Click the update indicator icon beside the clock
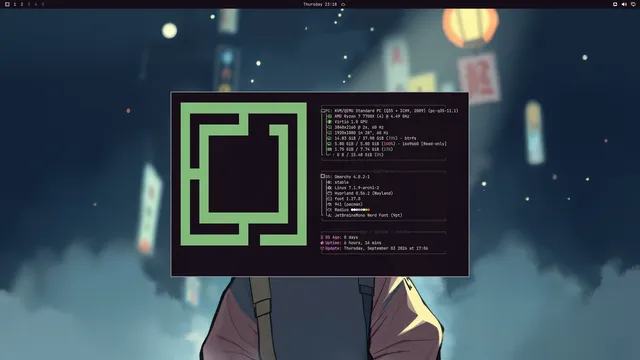 (x=343, y=4)
